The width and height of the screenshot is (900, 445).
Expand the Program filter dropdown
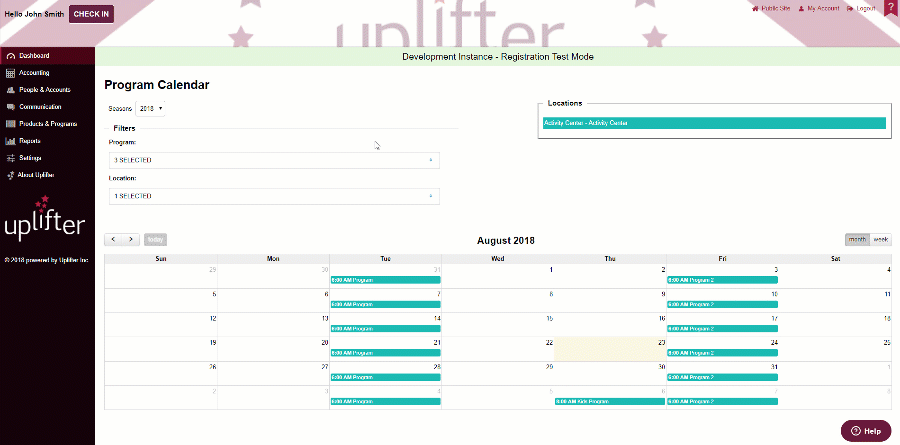(274, 160)
